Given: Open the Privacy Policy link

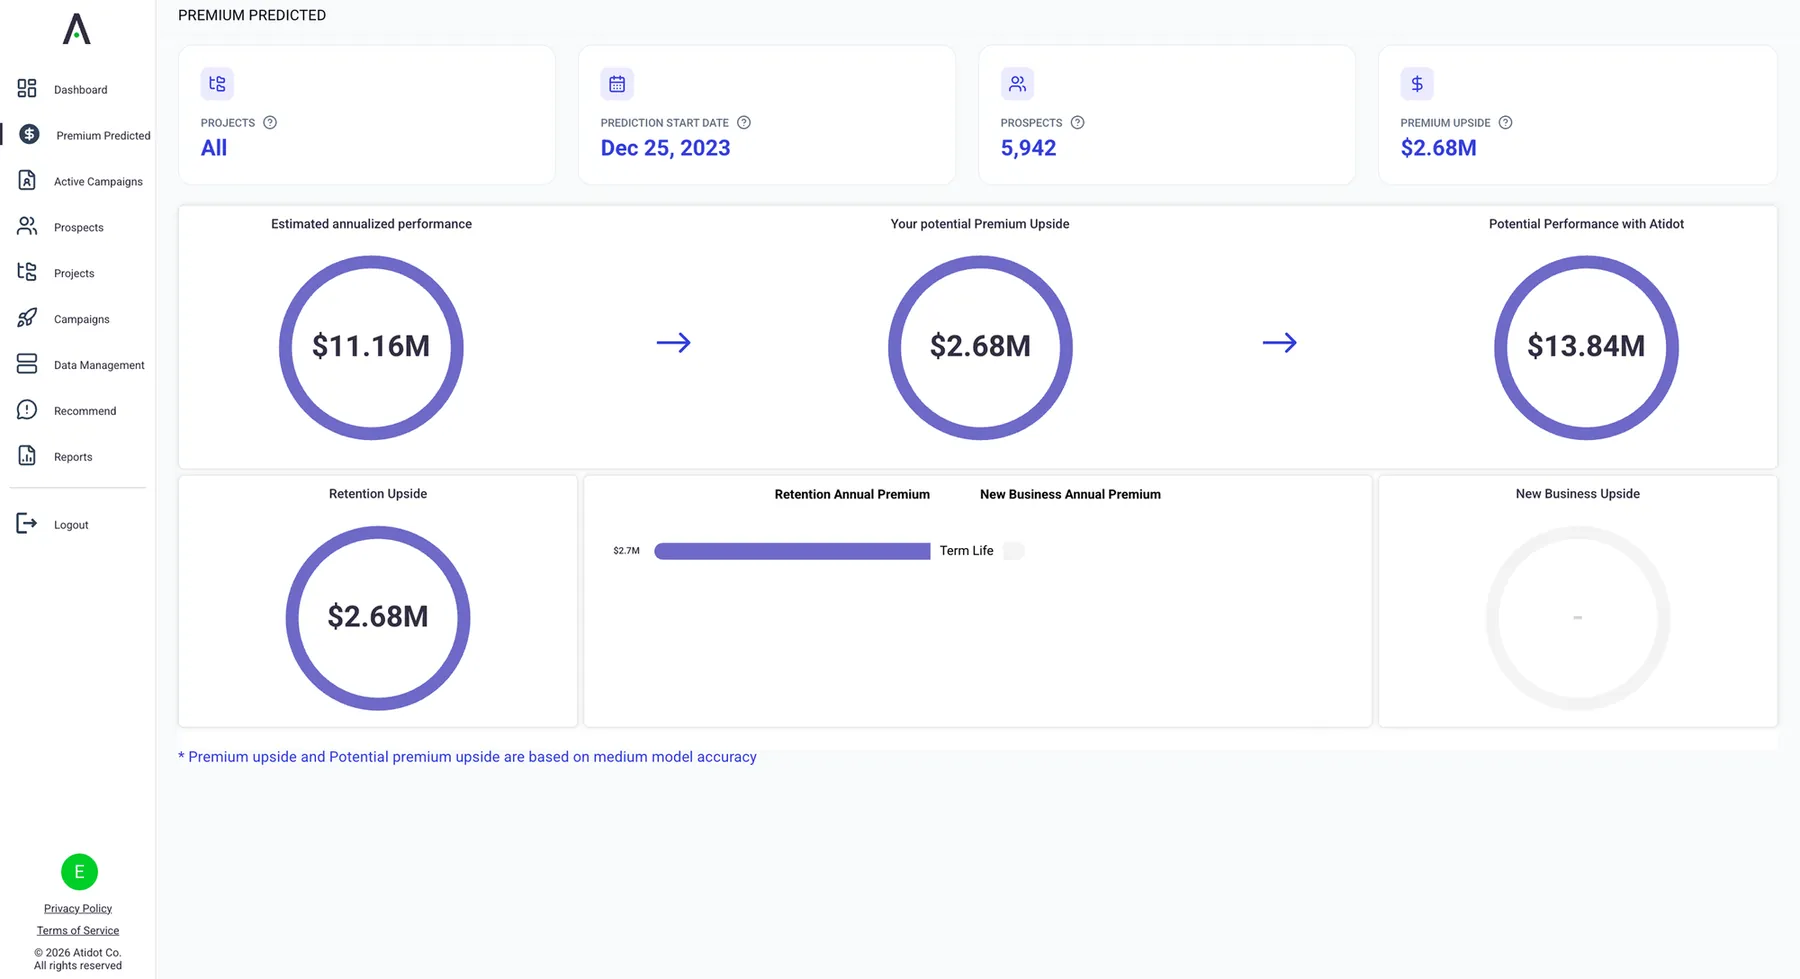Looking at the screenshot, I should [x=78, y=908].
